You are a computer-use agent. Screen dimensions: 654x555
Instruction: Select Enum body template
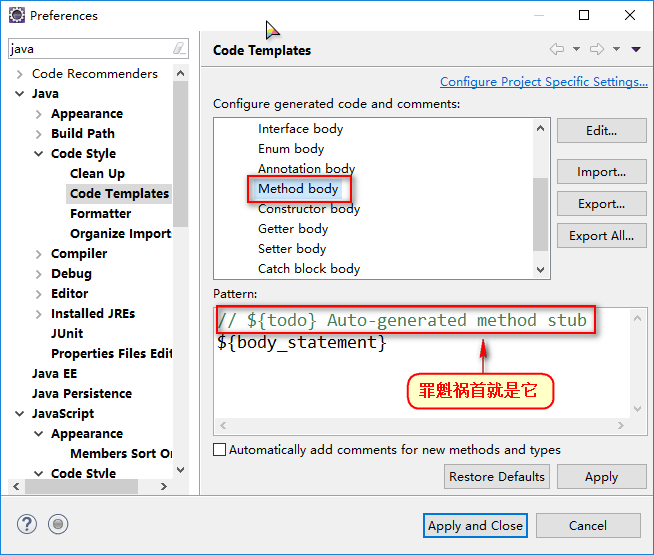(x=291, y=149)
